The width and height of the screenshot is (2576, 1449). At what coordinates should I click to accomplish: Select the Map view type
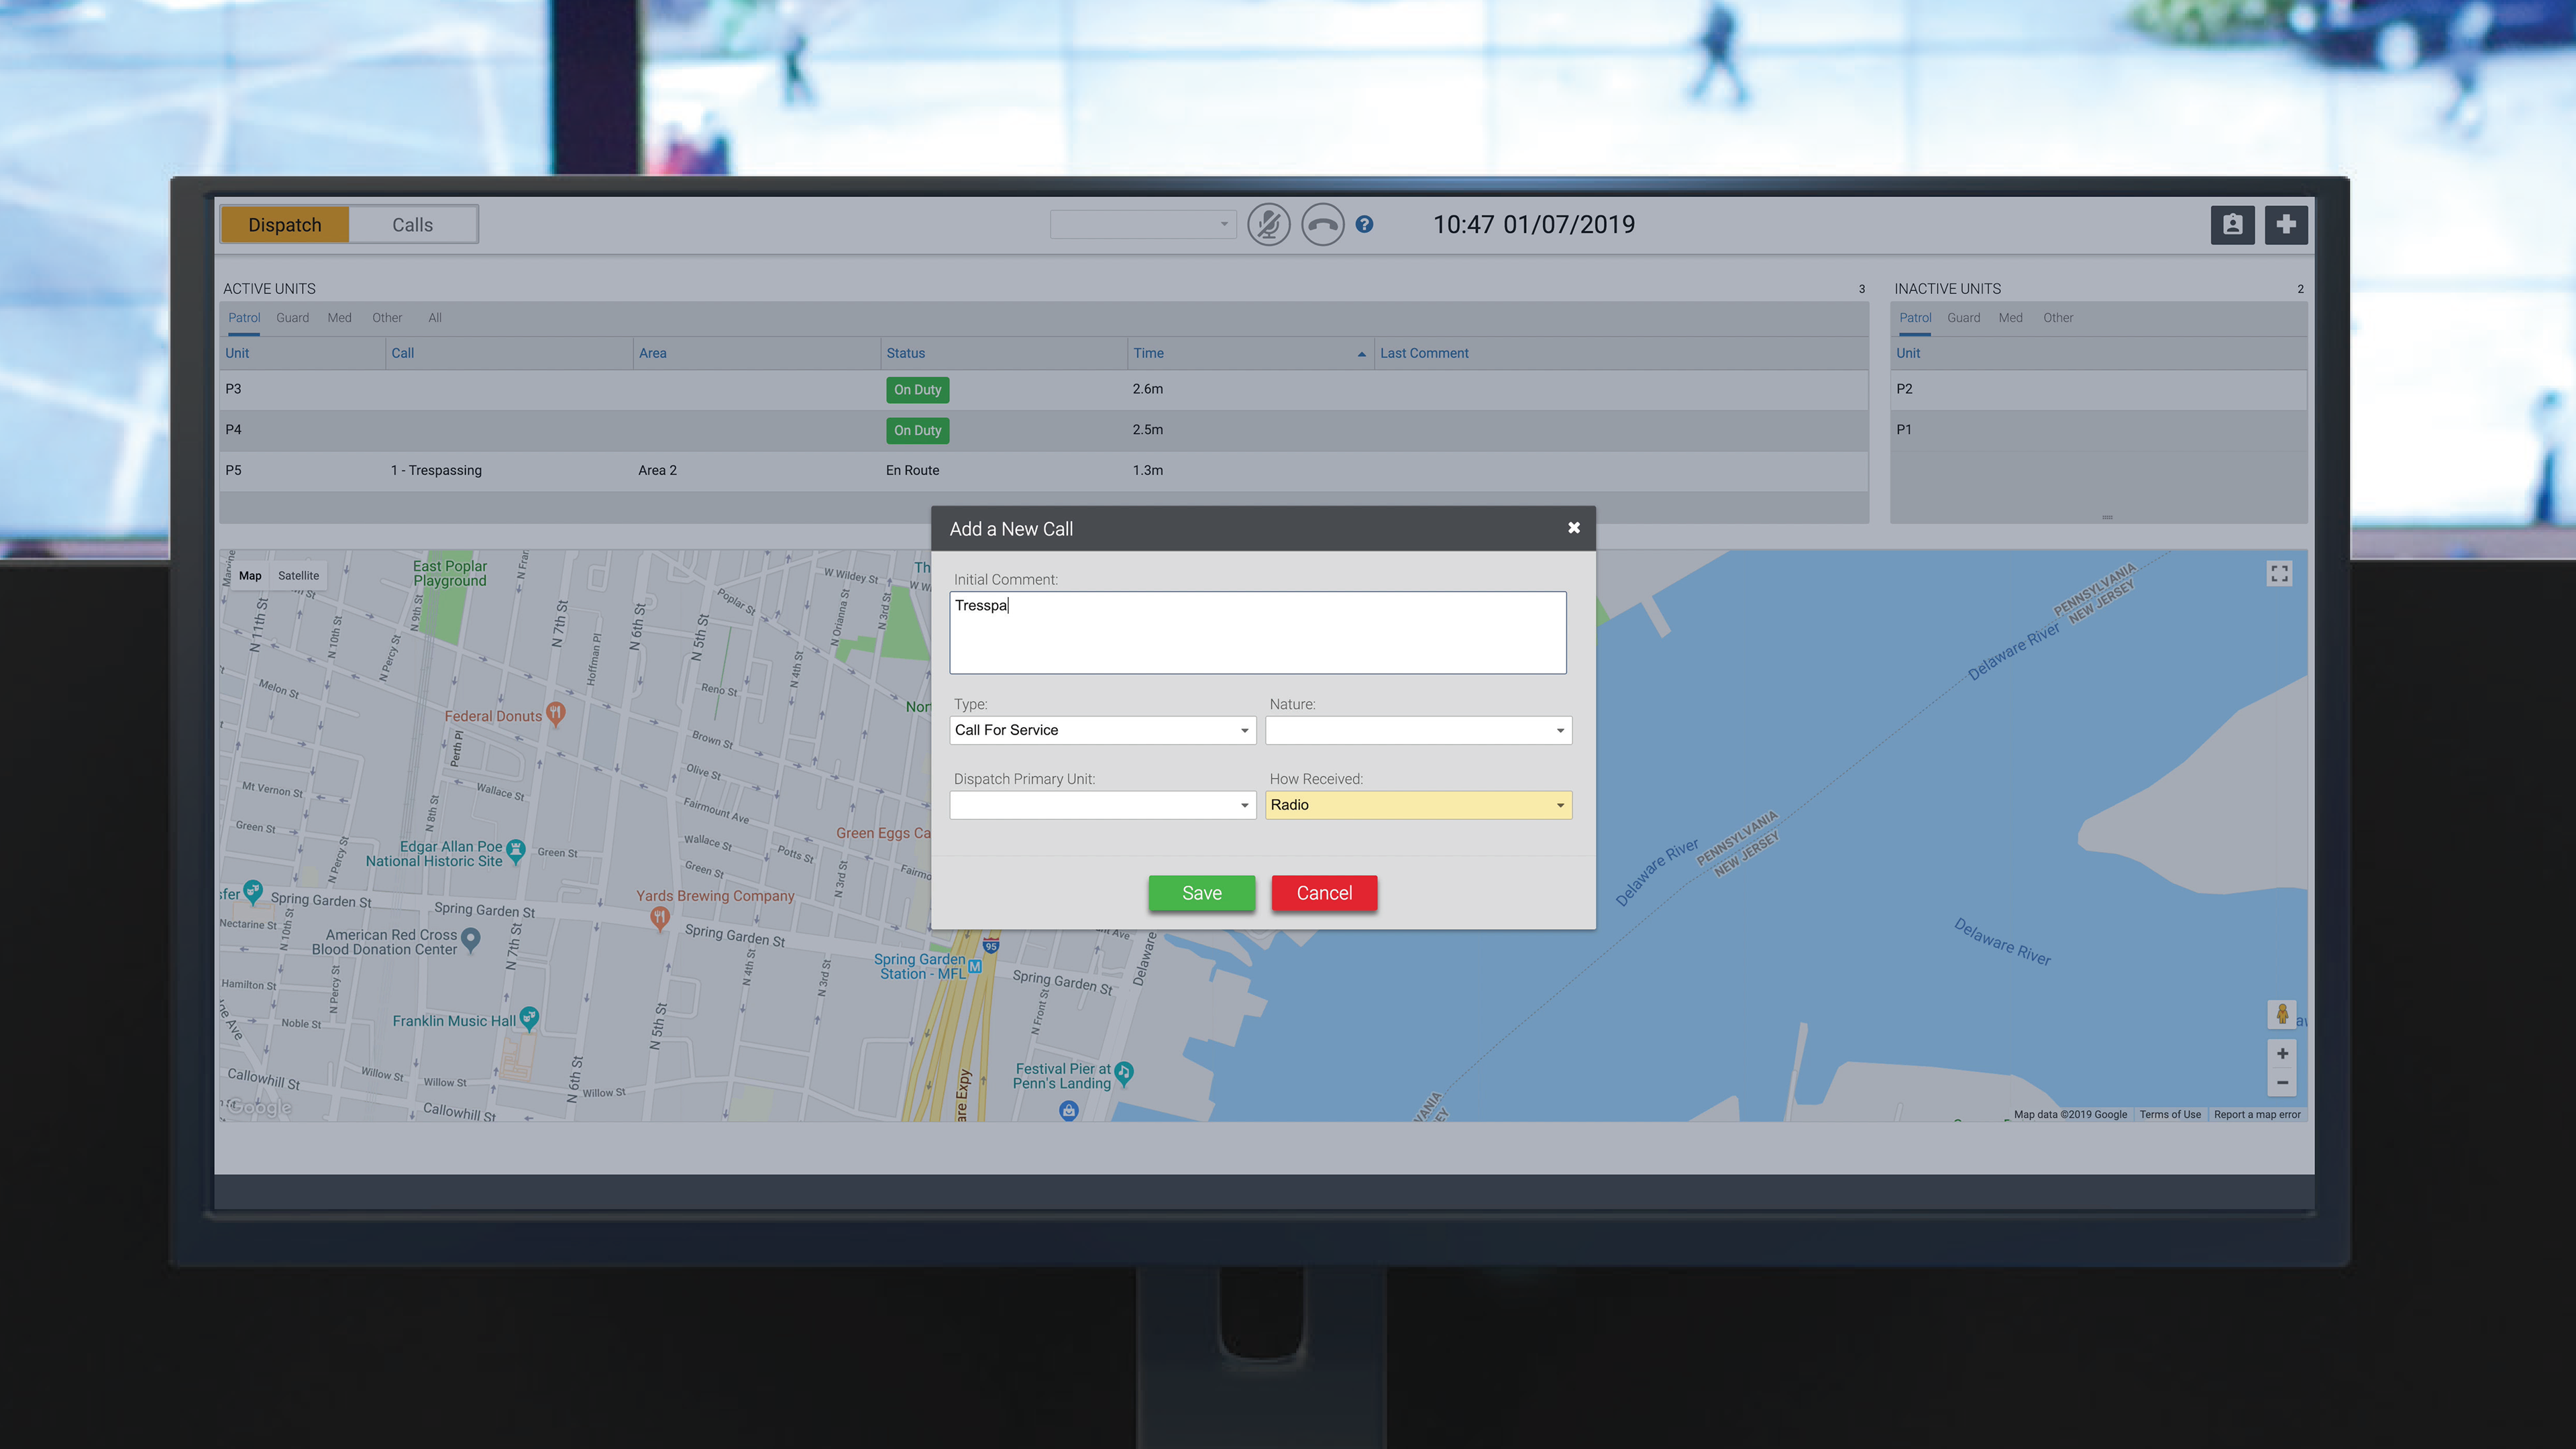250,576
